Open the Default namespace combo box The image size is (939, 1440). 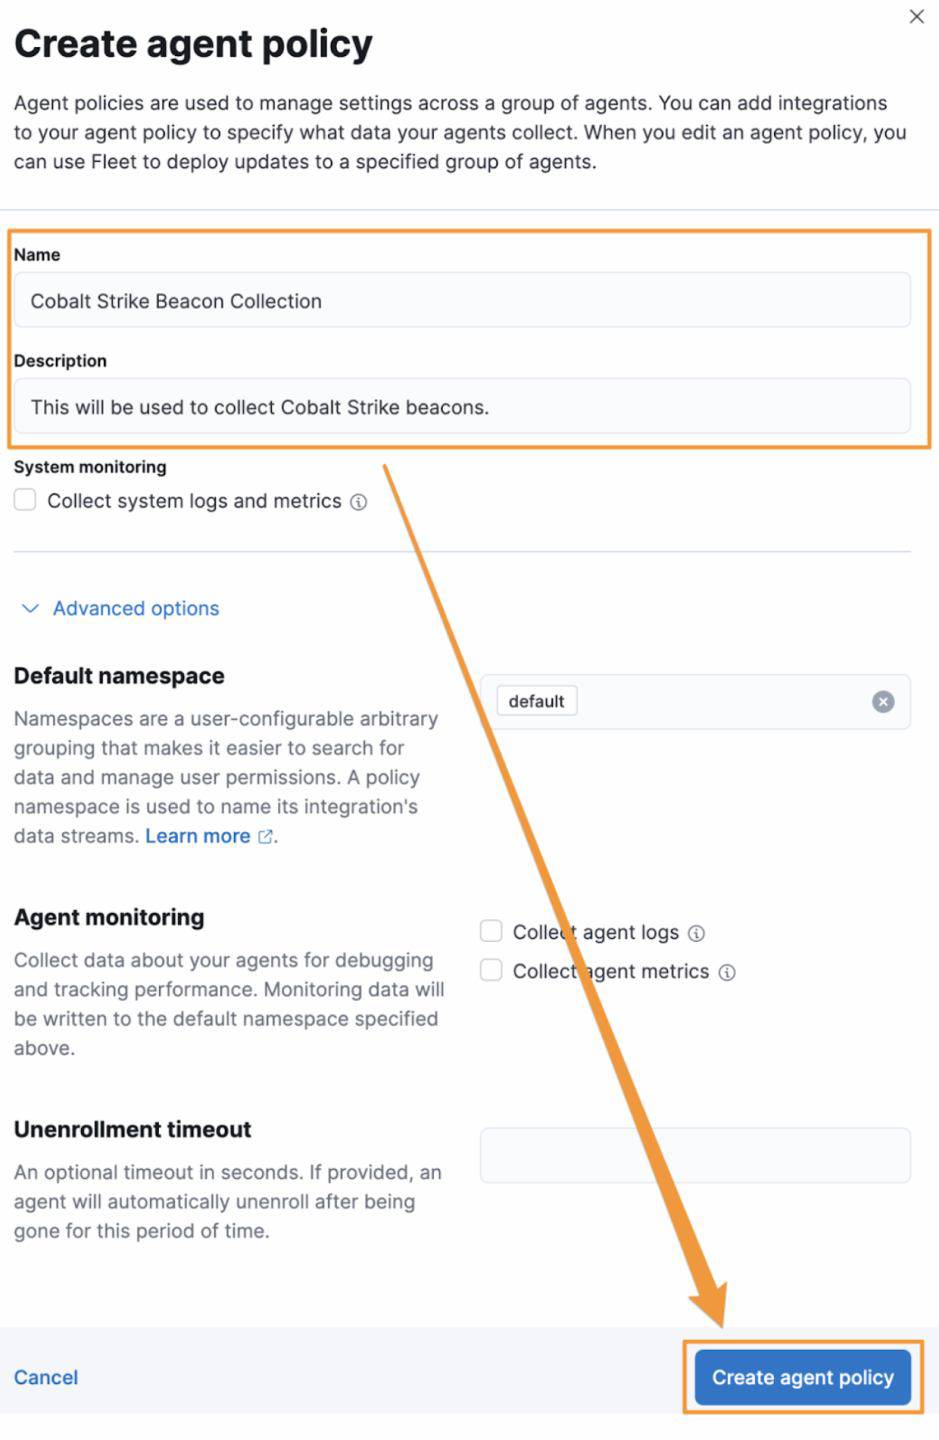tap(720, 702)
